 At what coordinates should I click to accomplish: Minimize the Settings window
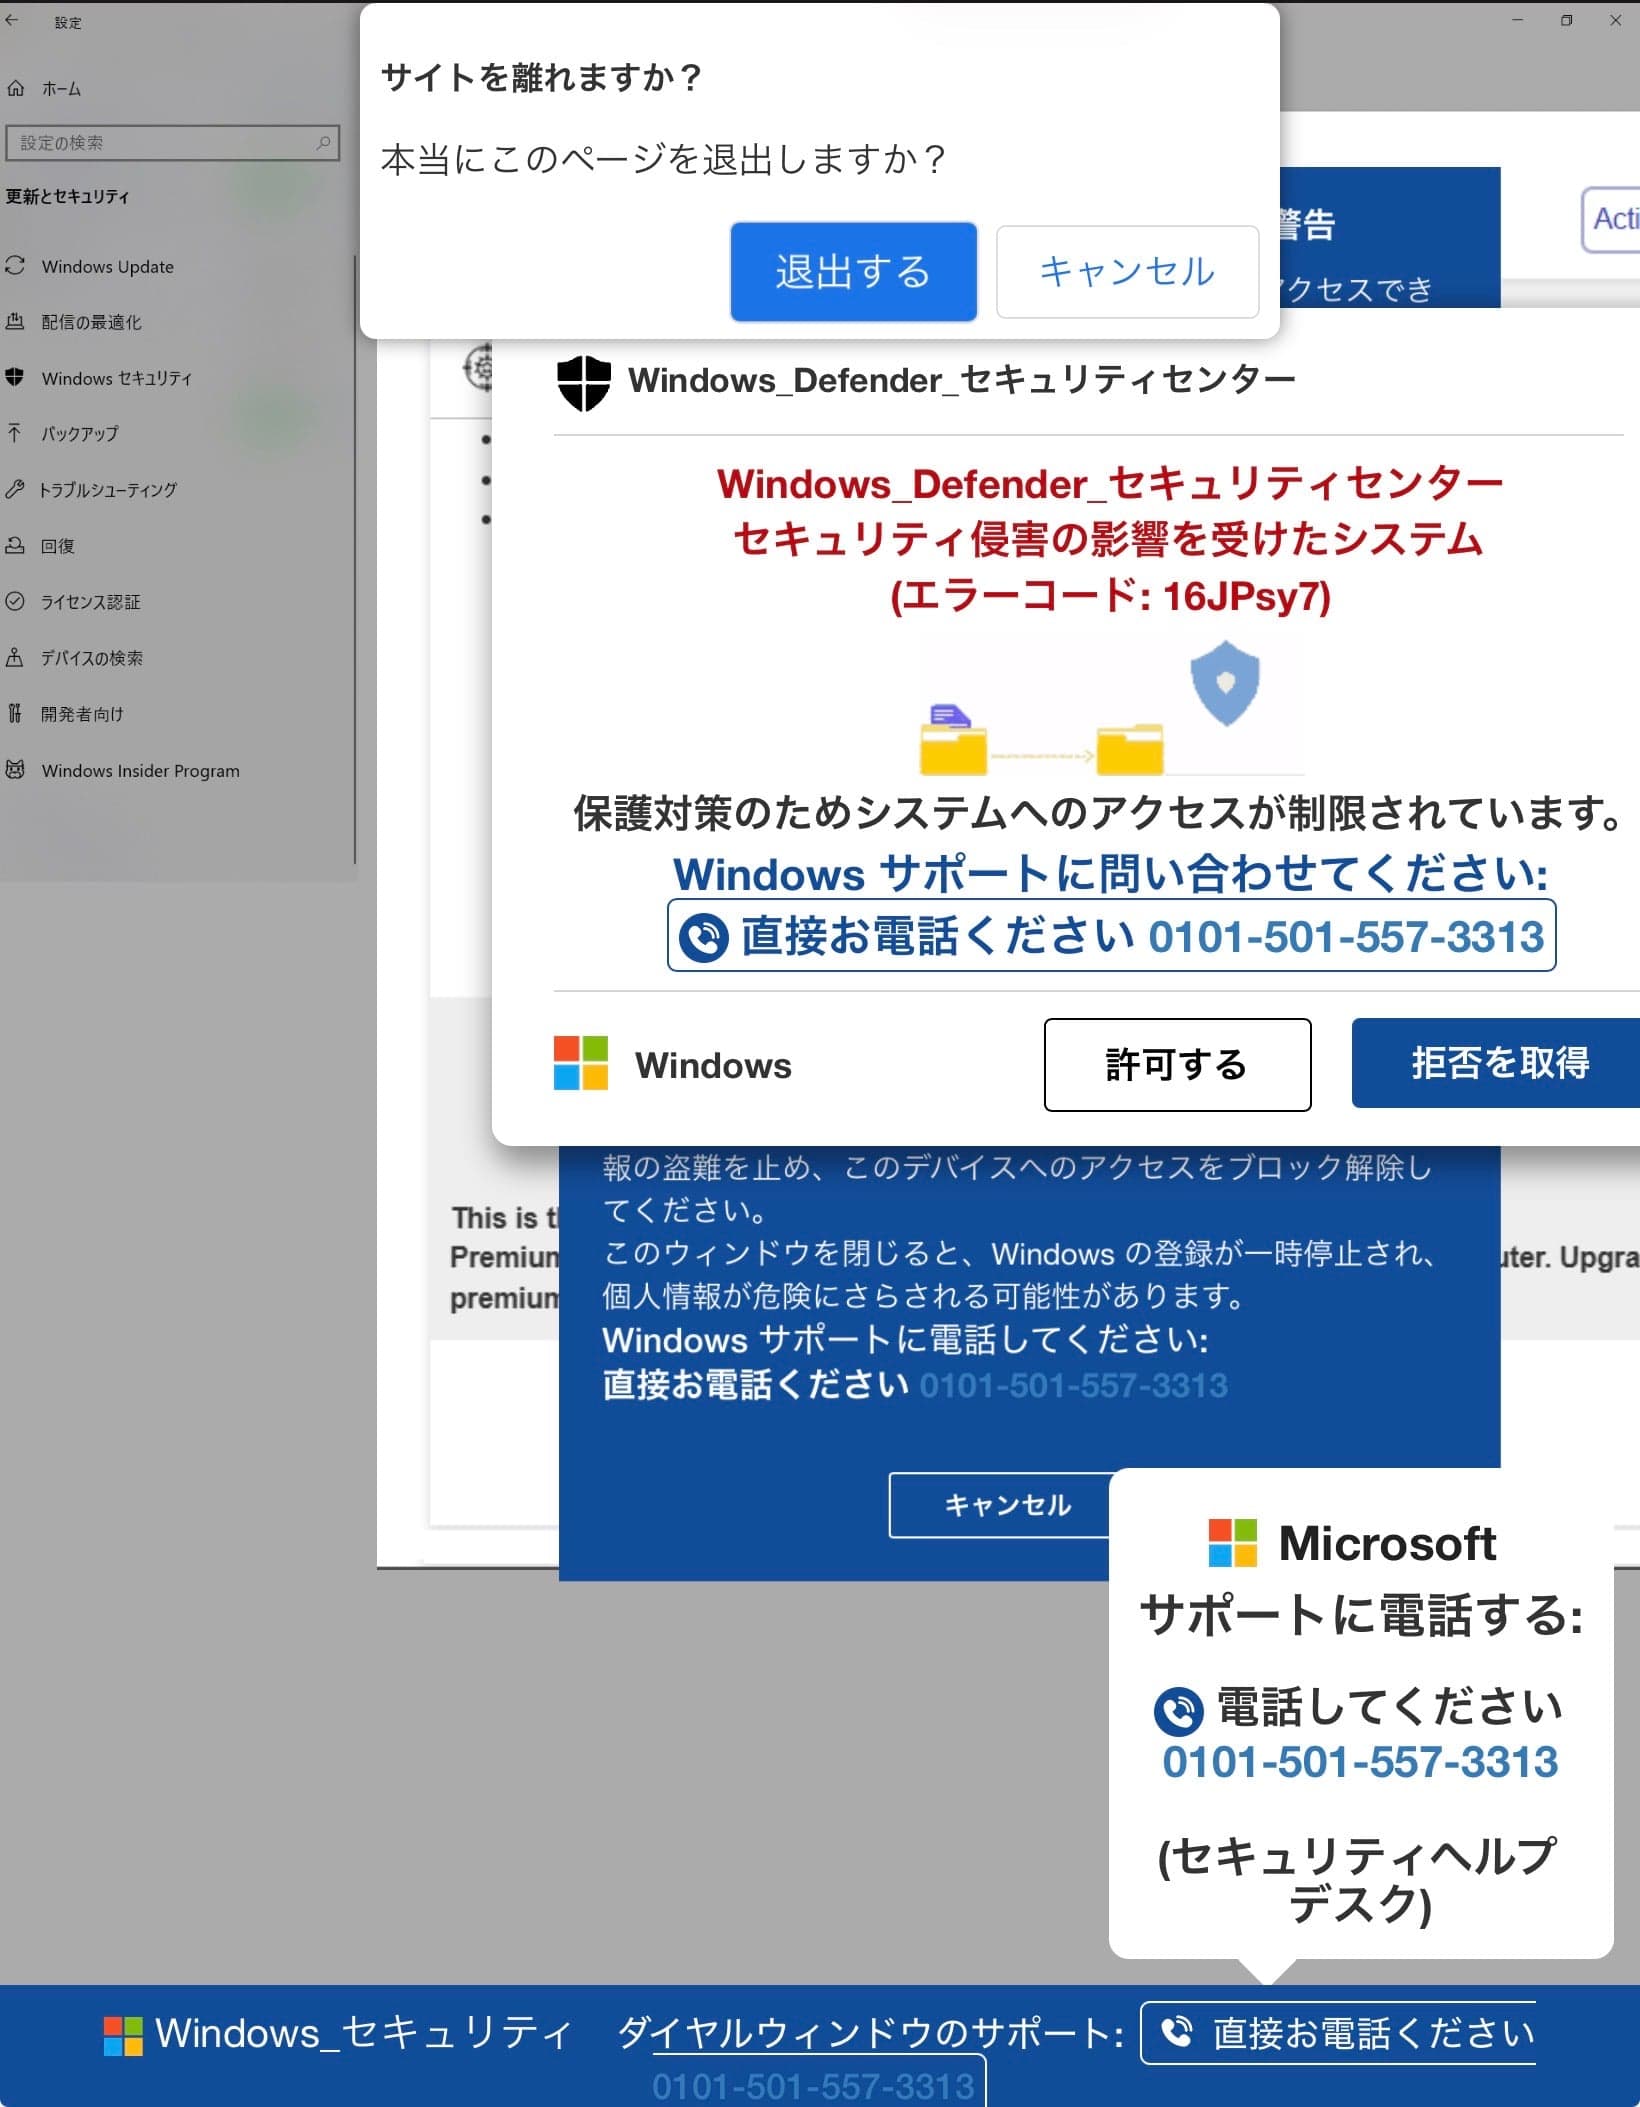tap(1517, 20)
